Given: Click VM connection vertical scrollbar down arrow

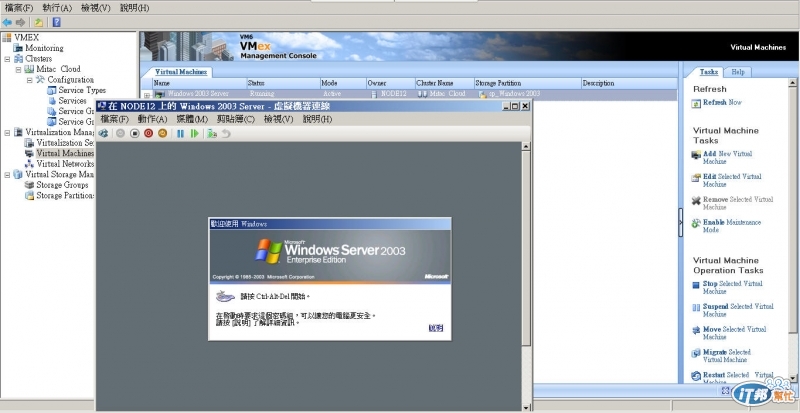Looking at the screenshot, I should point(526,407).
